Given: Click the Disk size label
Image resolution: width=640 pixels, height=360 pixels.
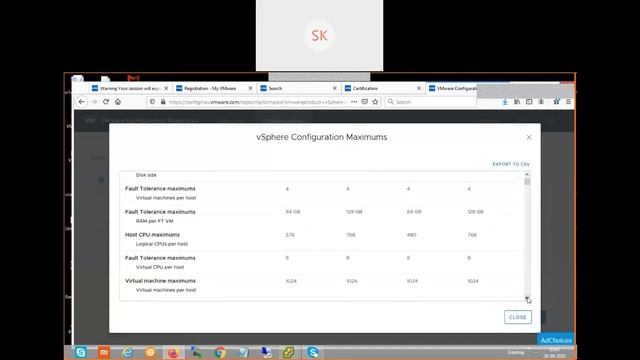Looking at the screenshot, I should point(146,175).
